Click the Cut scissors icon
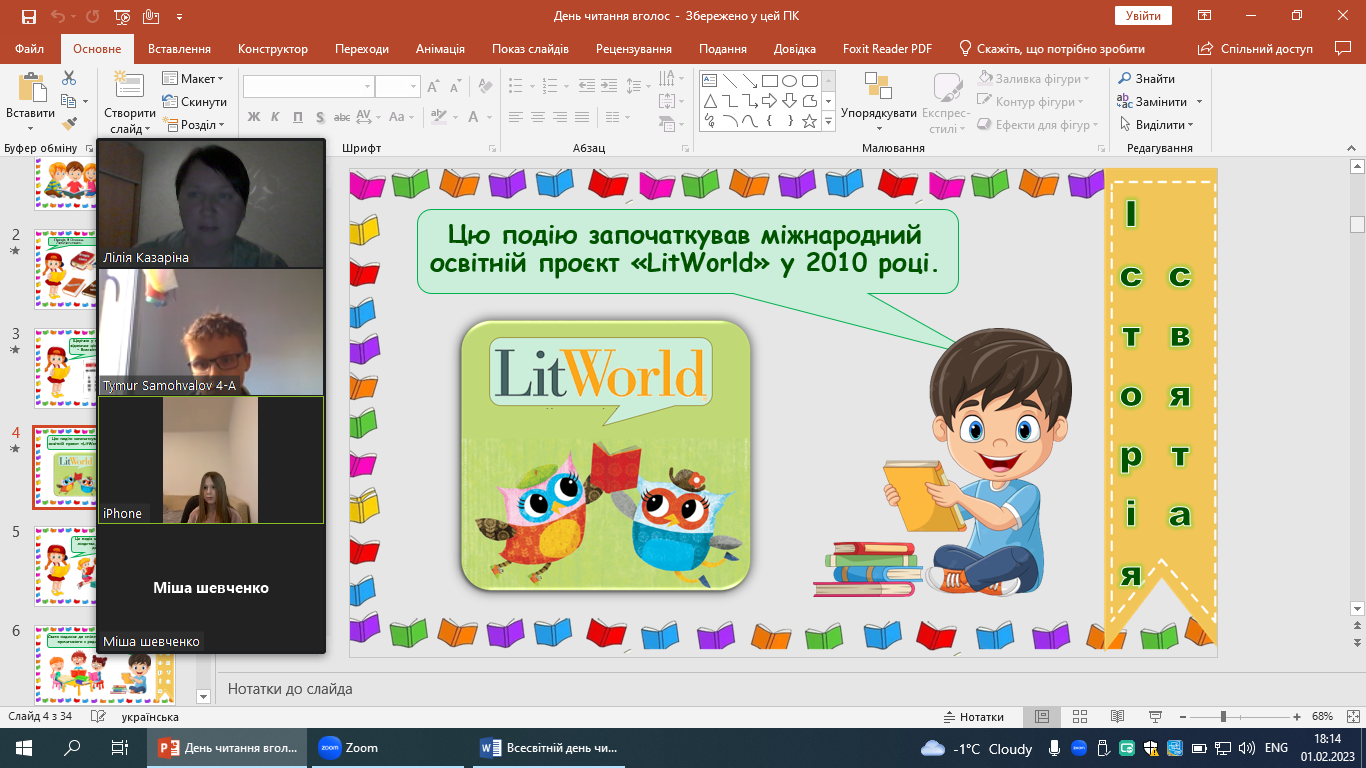The width and height of the screenshot is (1366, 768). pos(69,78)
